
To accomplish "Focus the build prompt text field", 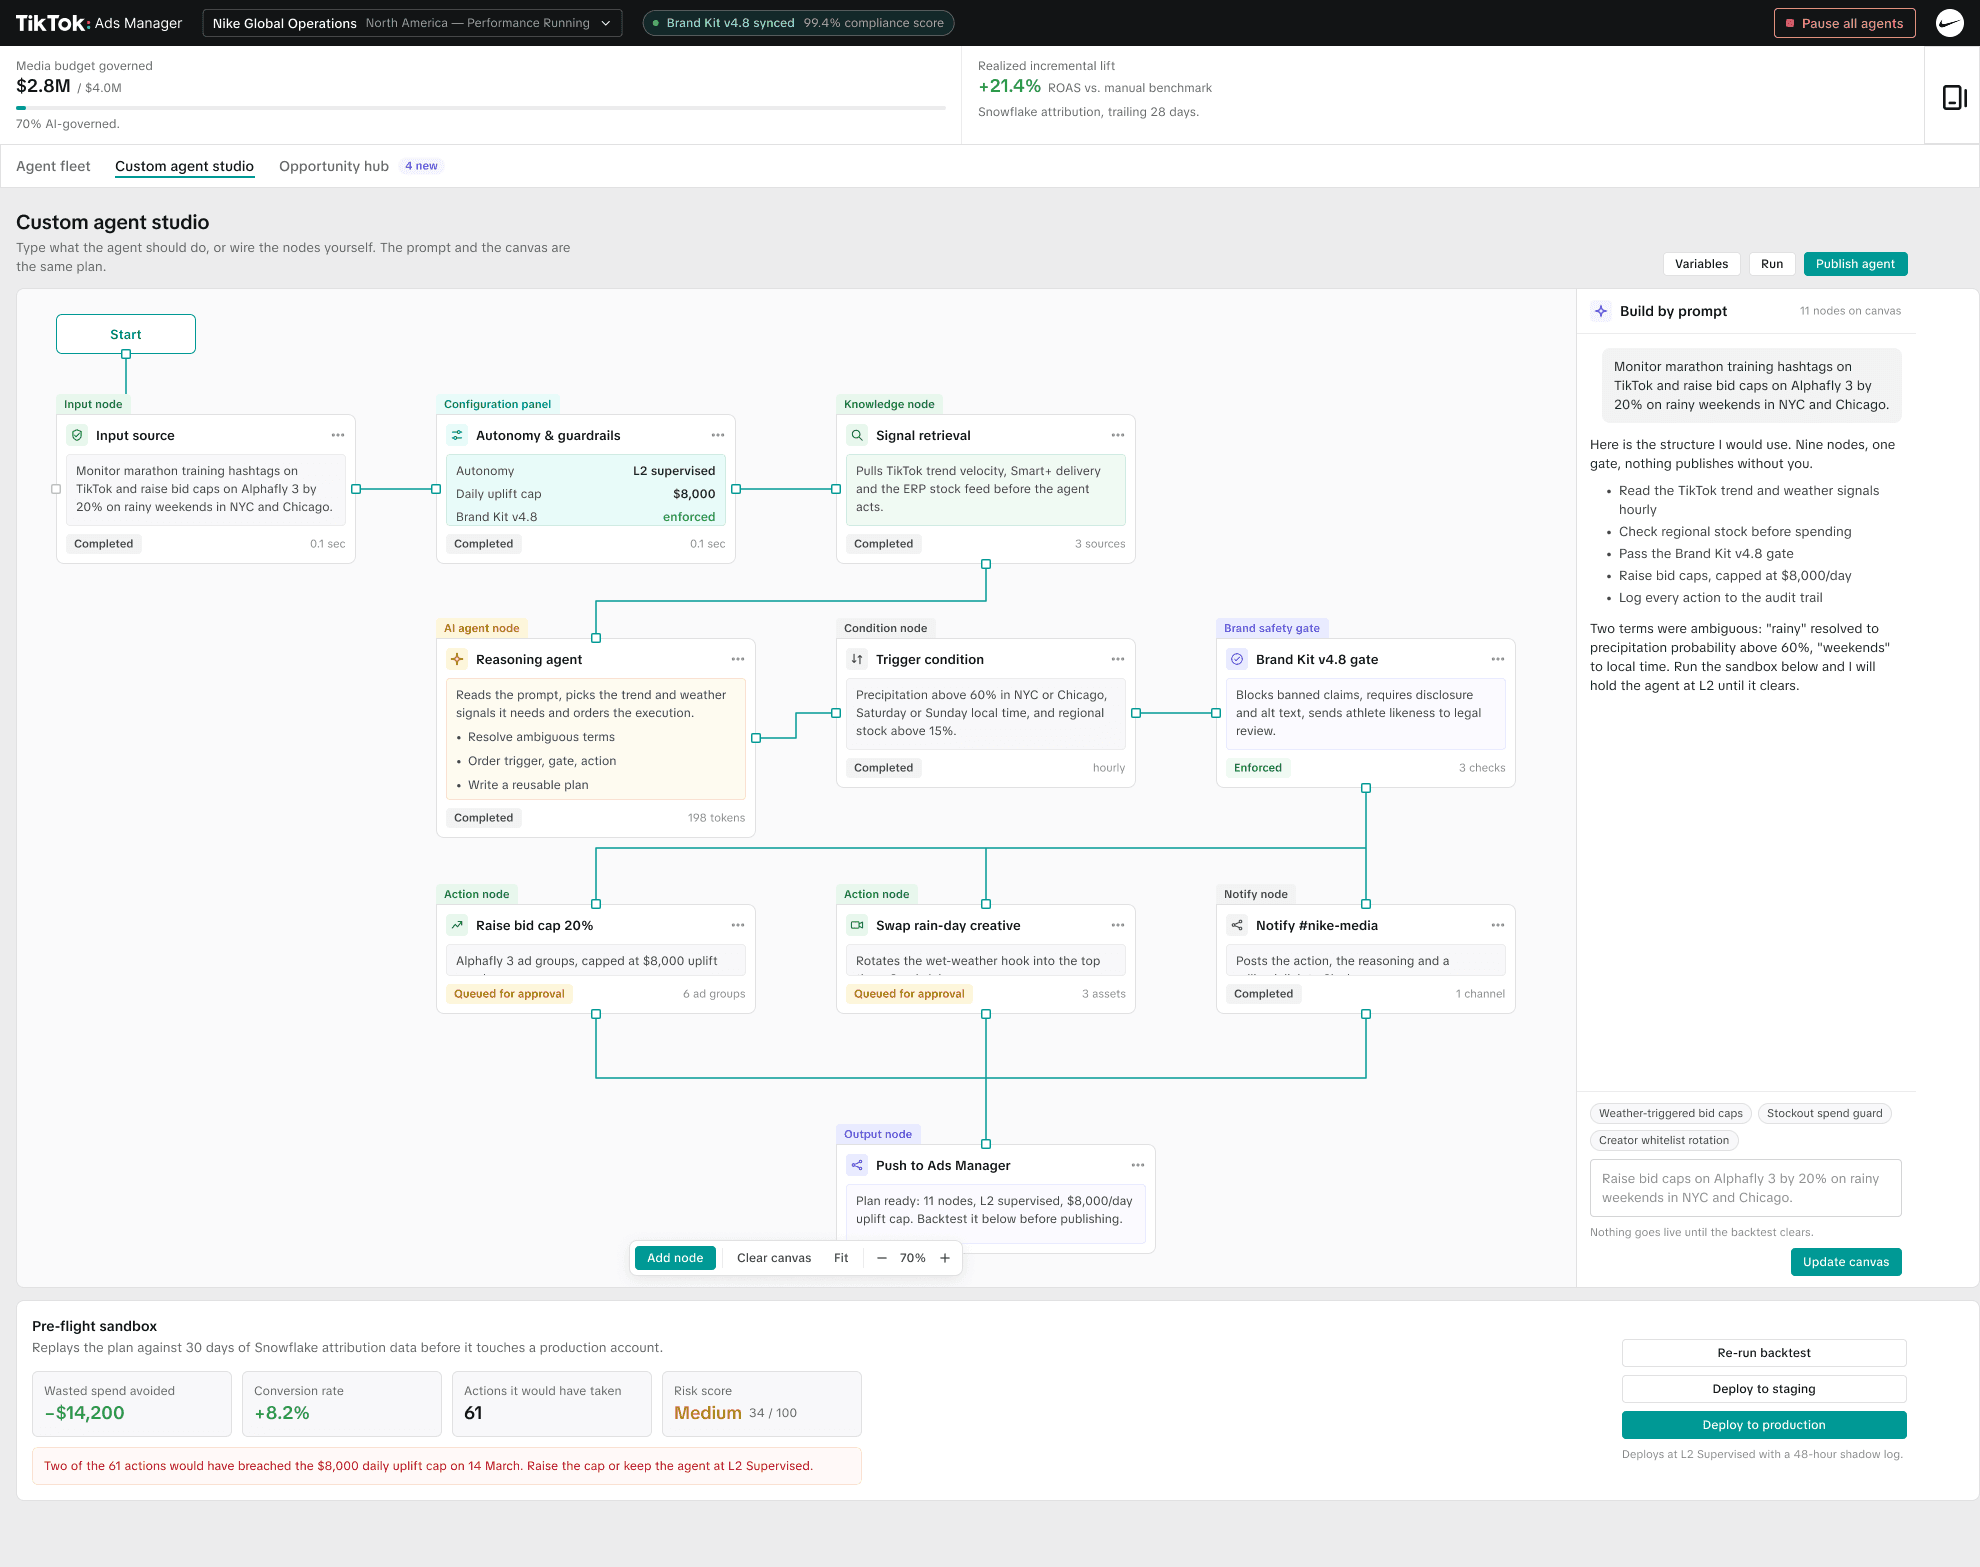I will tap(1745, 1188).
